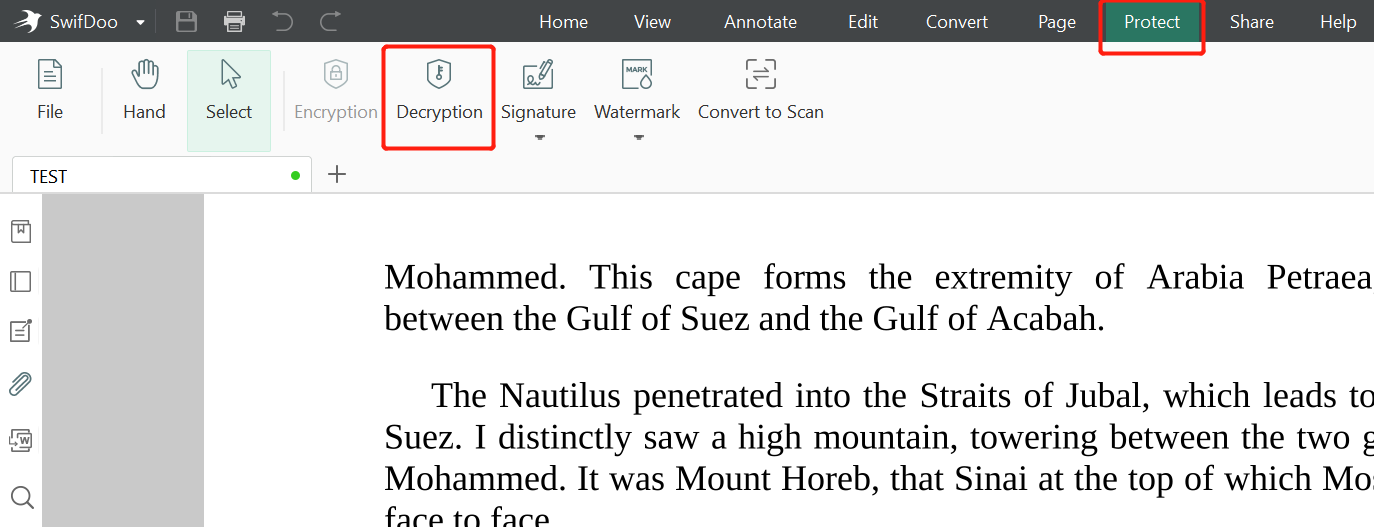Add a new tab with plus icon
The width and height of the screenshot is (1374, 527).
[337, 174]
